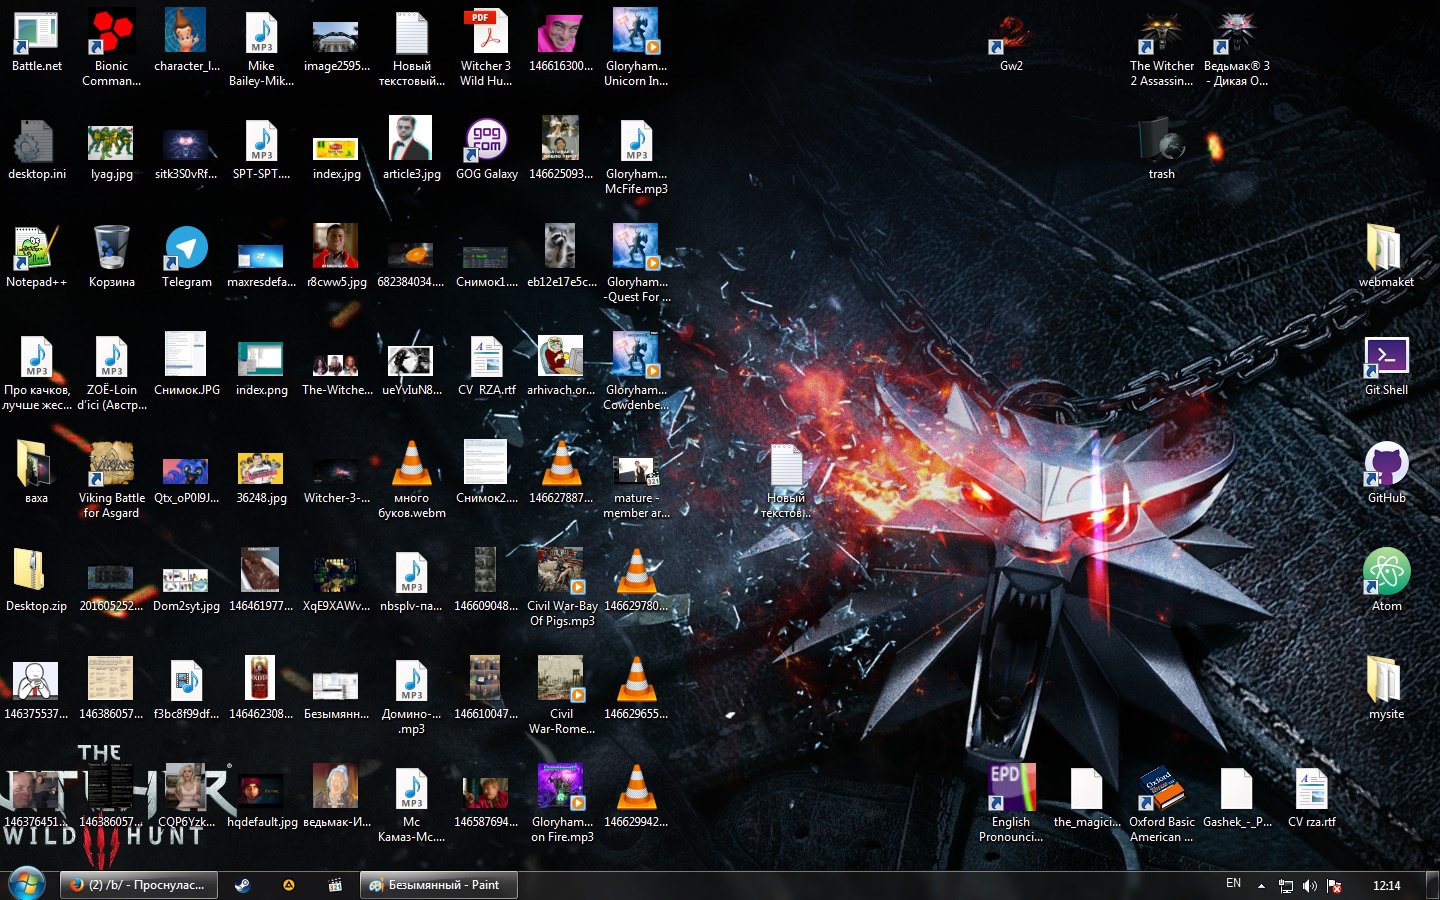Play ZOË-Loin d'ici mp3 file
Image resolution: width=1440 pixels, height=900 pixels.
coord(111,372)
